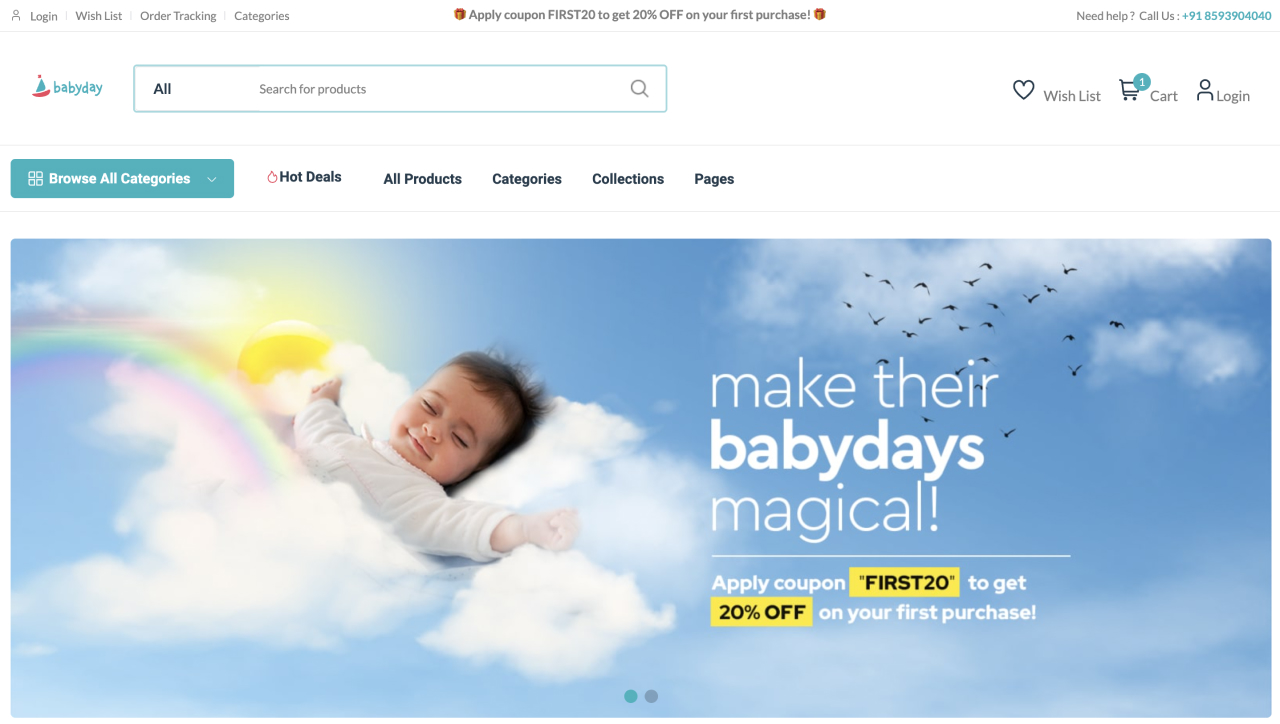Click the babydays magical hero banner

[x=641, y=478]
